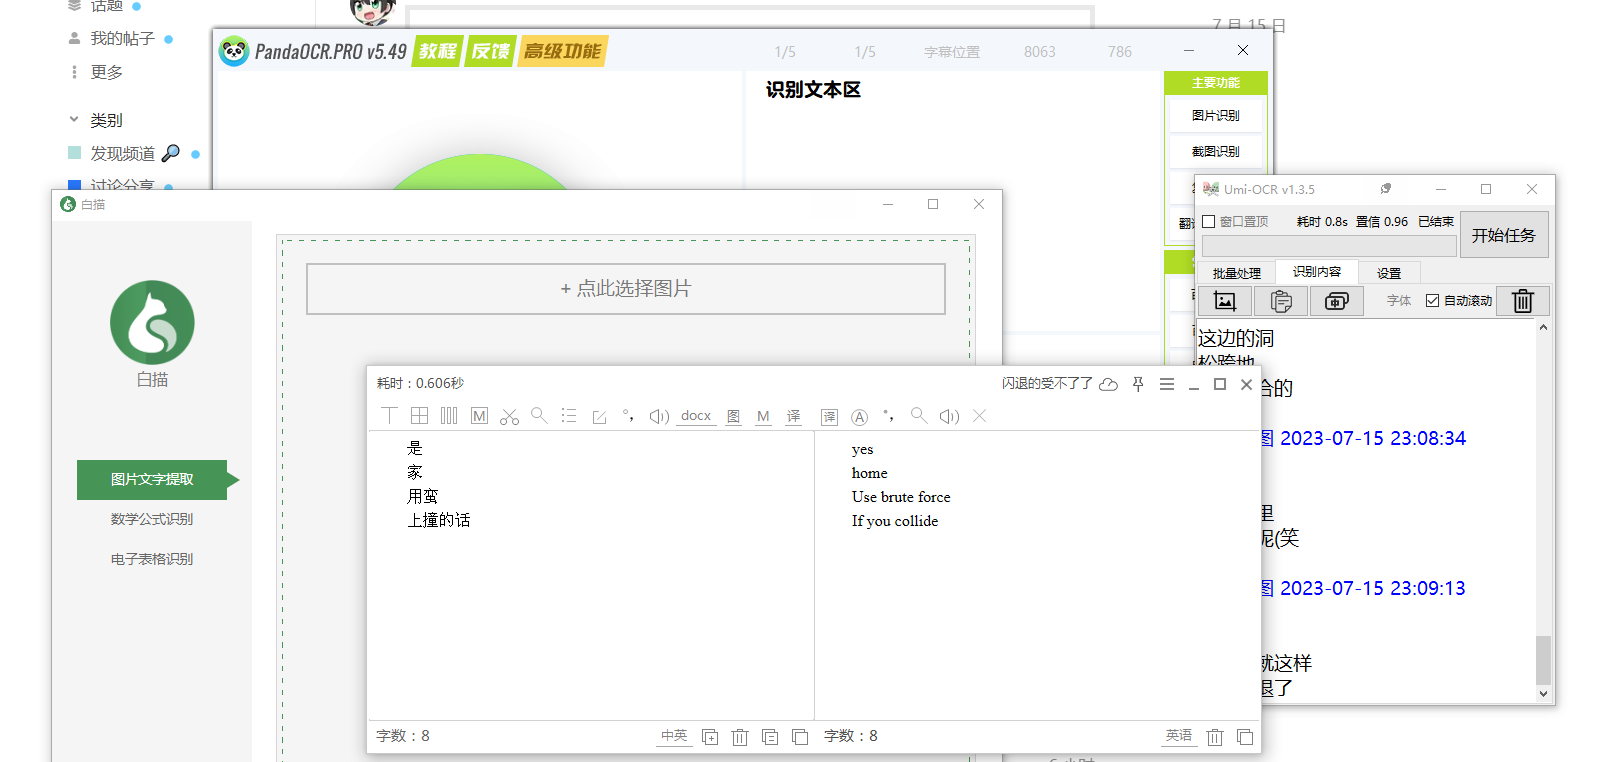The height and width of the screenshot is (762, 1617).
Task: Enable the 窗口置顶 checkbox in Umi-OCR
Action: 1209,222
